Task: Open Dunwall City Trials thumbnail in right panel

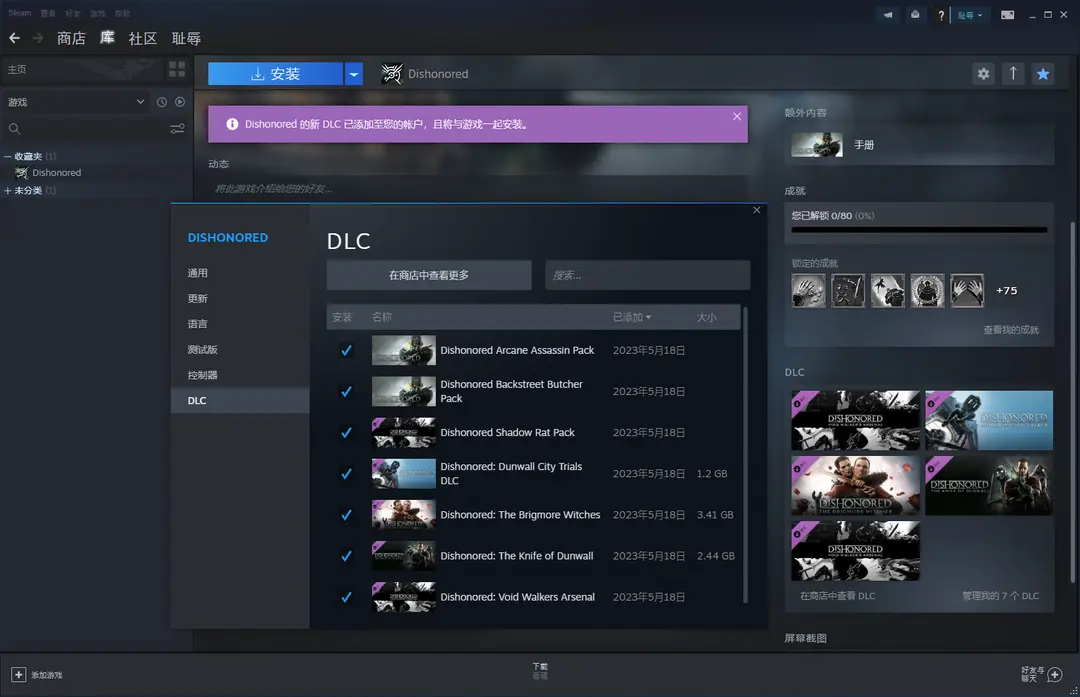Action: [x=988, y=420]
